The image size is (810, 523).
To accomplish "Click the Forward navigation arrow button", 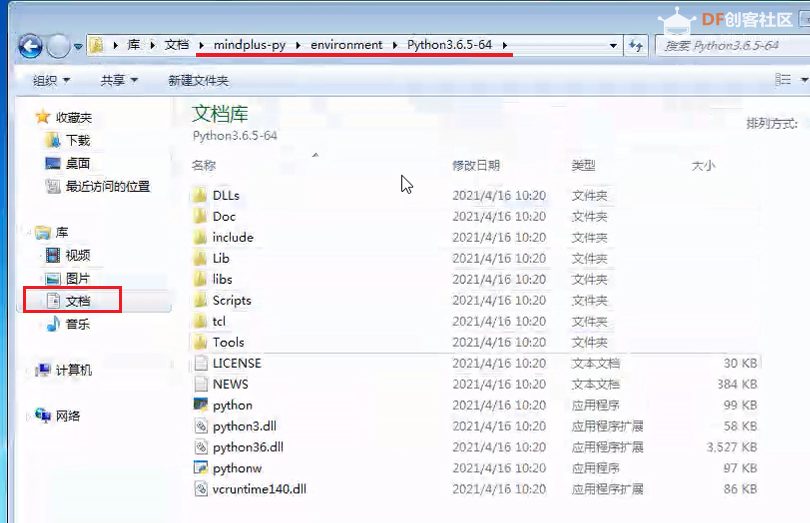I will pos(58,47).
